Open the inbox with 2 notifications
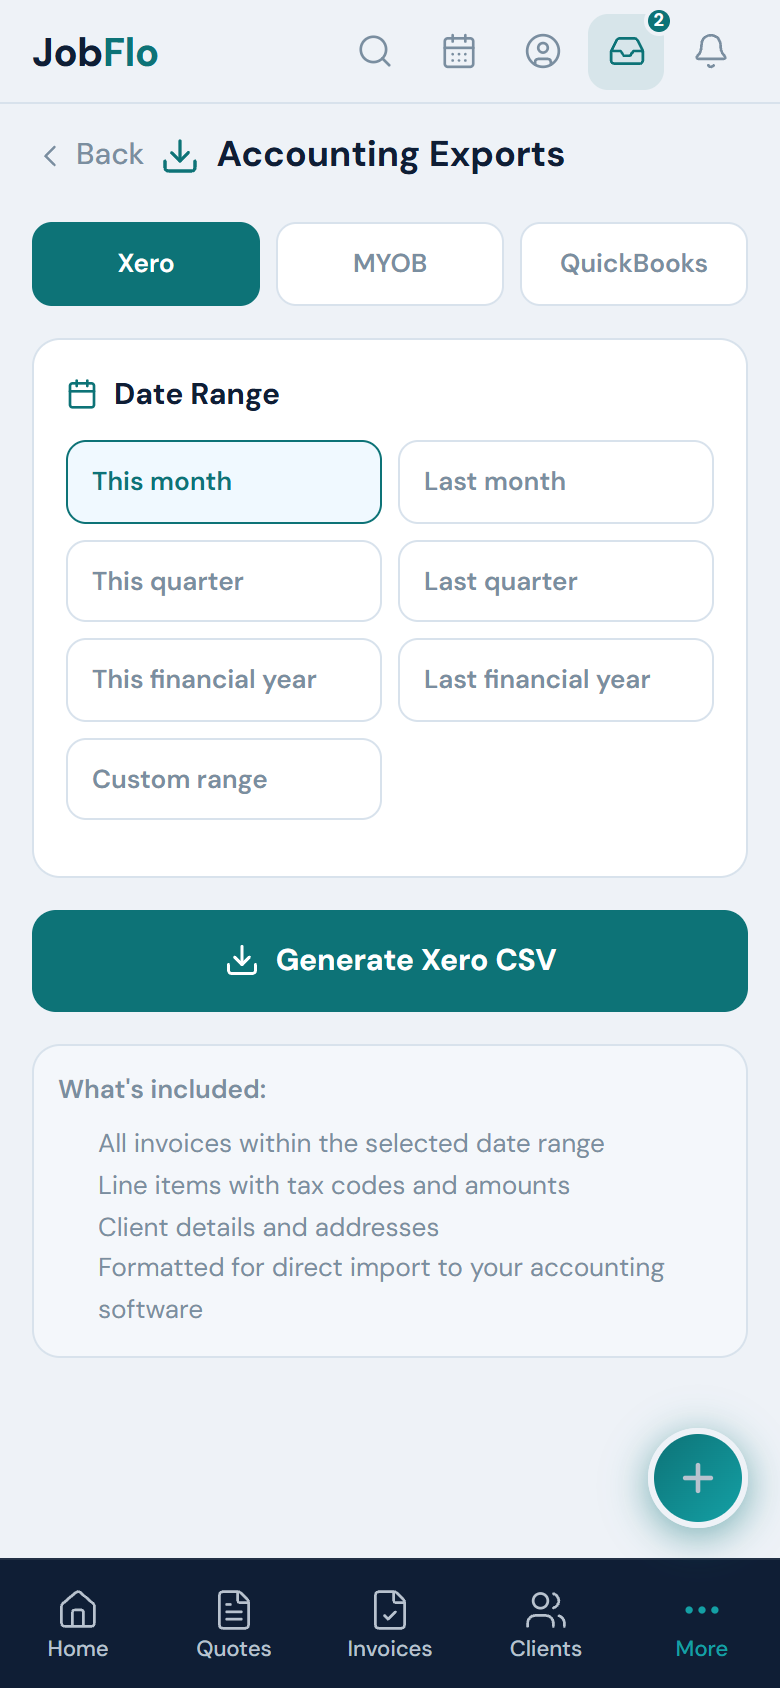The image size is (780, 1688). [x=626, y=51]
